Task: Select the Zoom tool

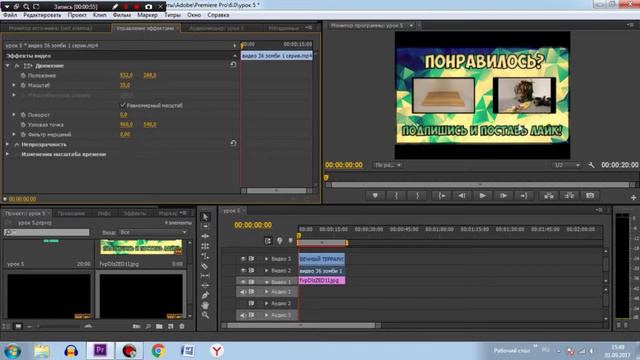Action: pos(205,315)
